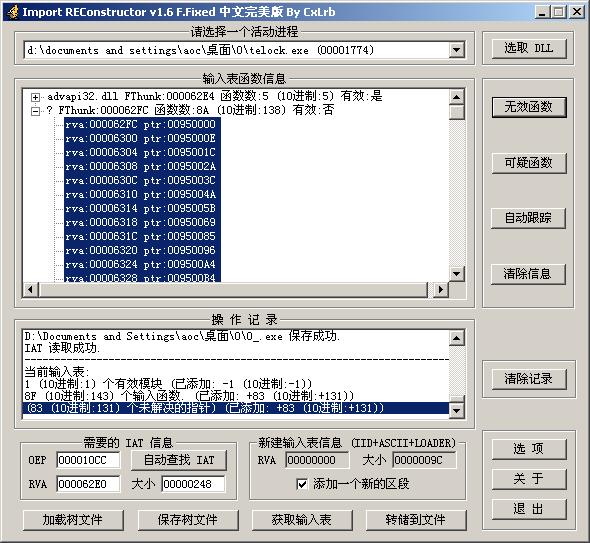Viewport: 590px width, 543px height.
Task: Select log line '8F (10进制:143) 个输入函数'
Action: (189, 396)
